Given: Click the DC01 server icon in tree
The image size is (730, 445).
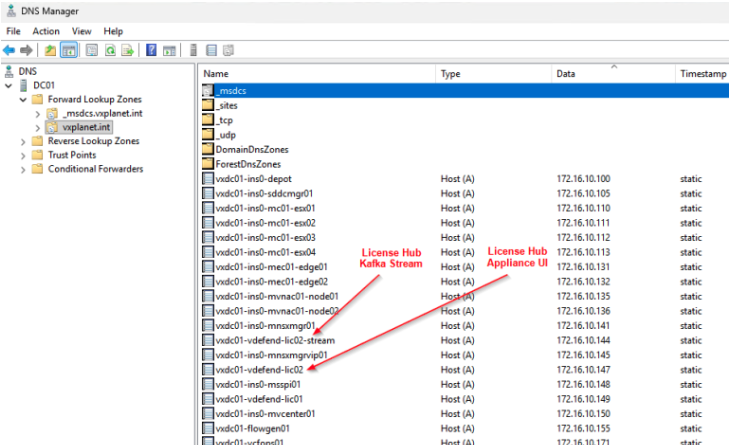Looking at the screenshot, I should pyautogui.click(x=24, y=85).
